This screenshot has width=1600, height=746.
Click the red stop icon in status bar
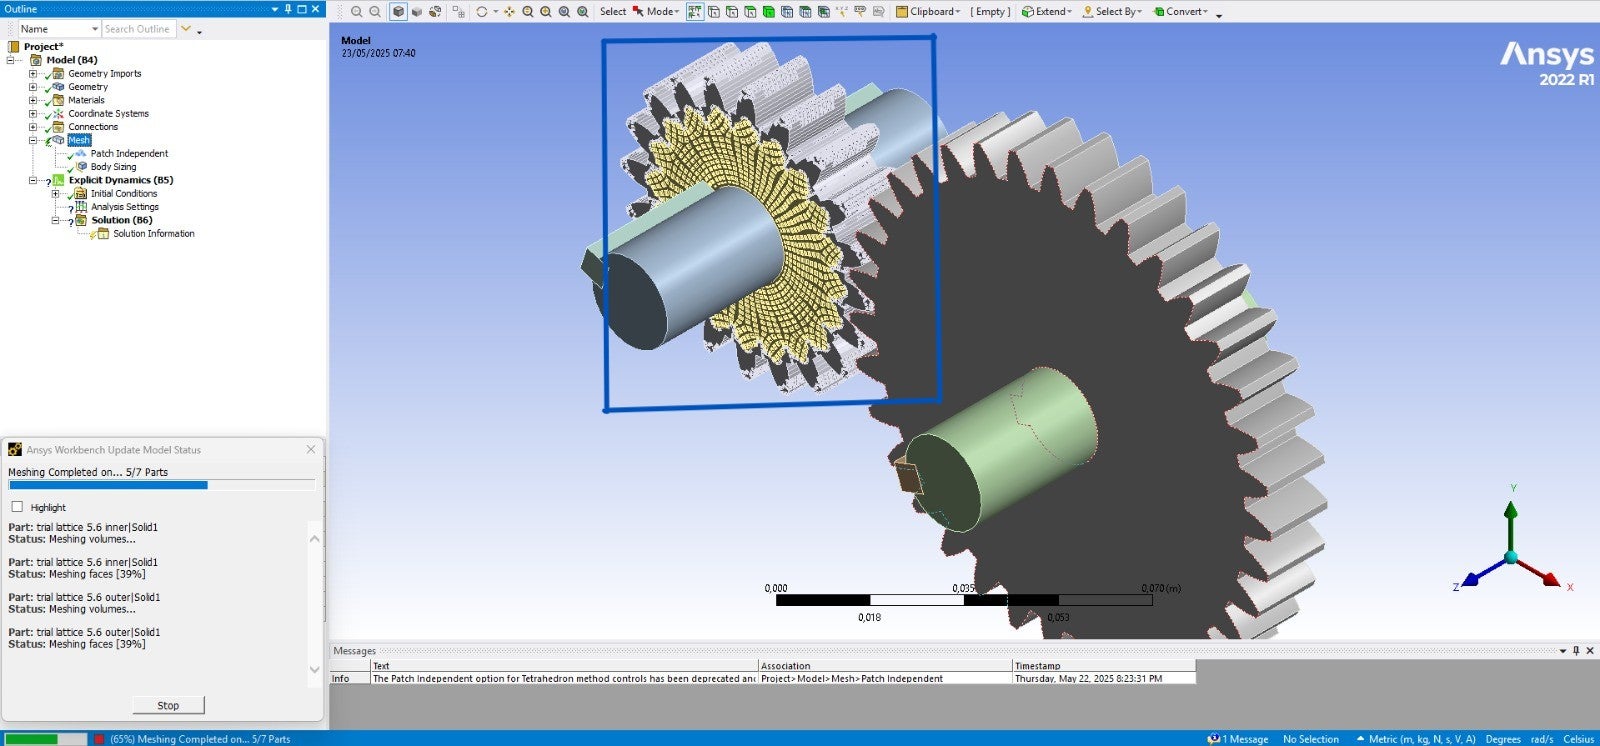pyautogui.click(x=99, y=739)
